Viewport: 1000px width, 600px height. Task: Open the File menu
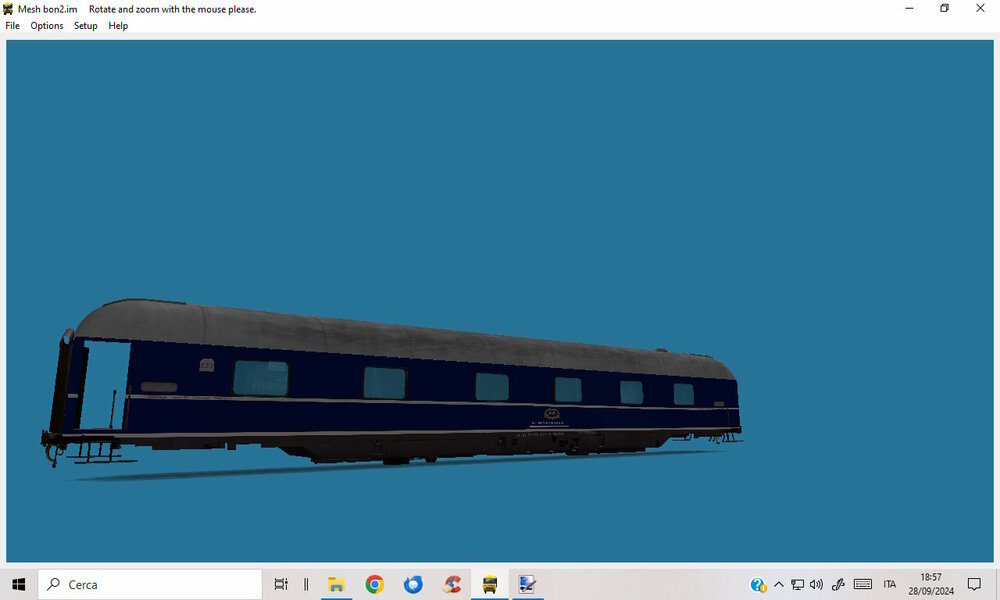(x=12, y=26)
